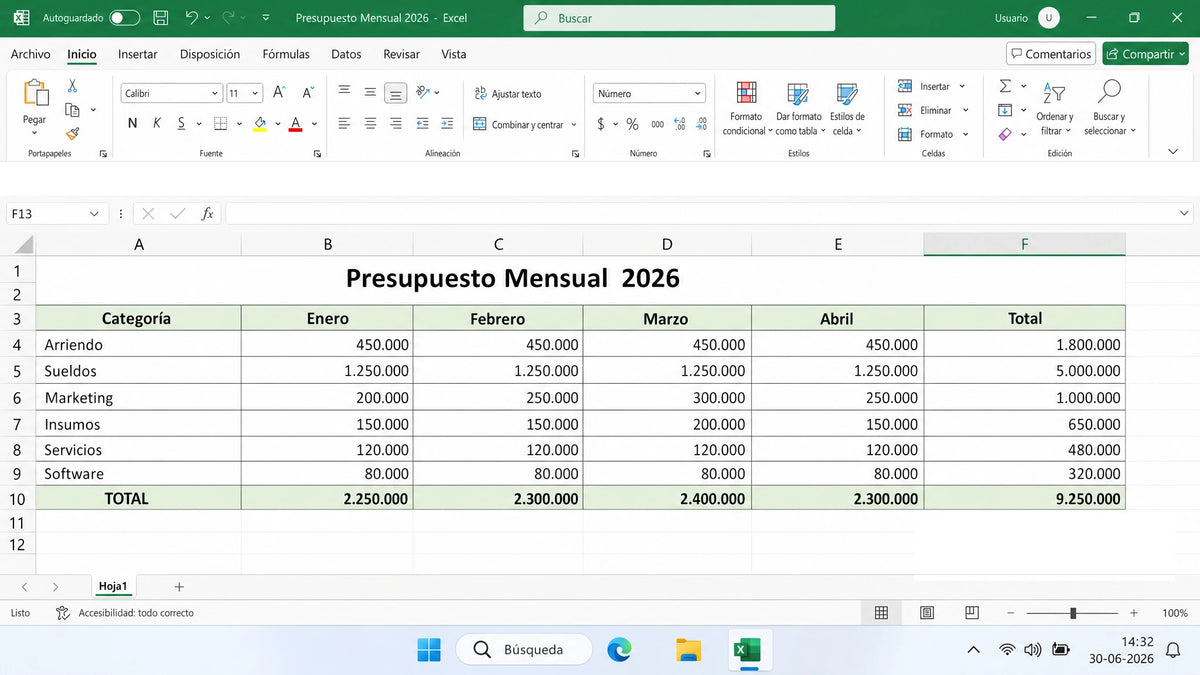Decrease indent in Alineación group

coord(422,123)
